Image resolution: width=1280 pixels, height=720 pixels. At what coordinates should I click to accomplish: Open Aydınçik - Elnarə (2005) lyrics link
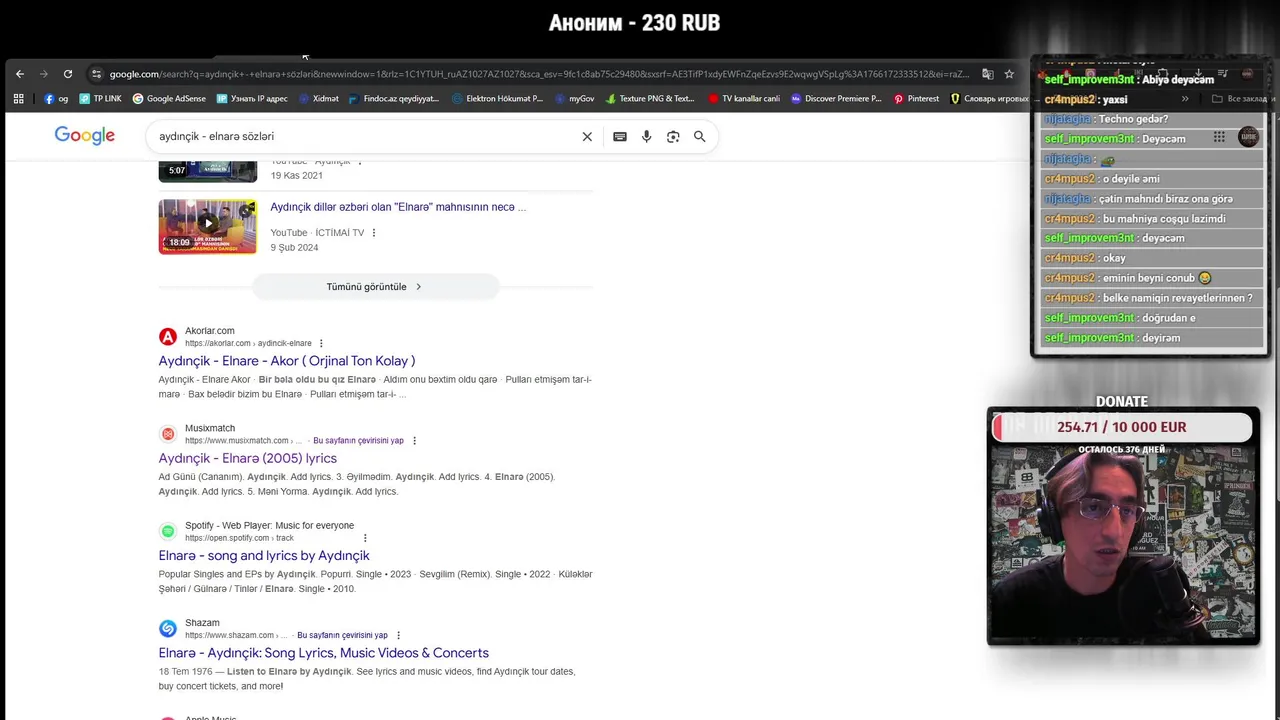coord(248,458)
